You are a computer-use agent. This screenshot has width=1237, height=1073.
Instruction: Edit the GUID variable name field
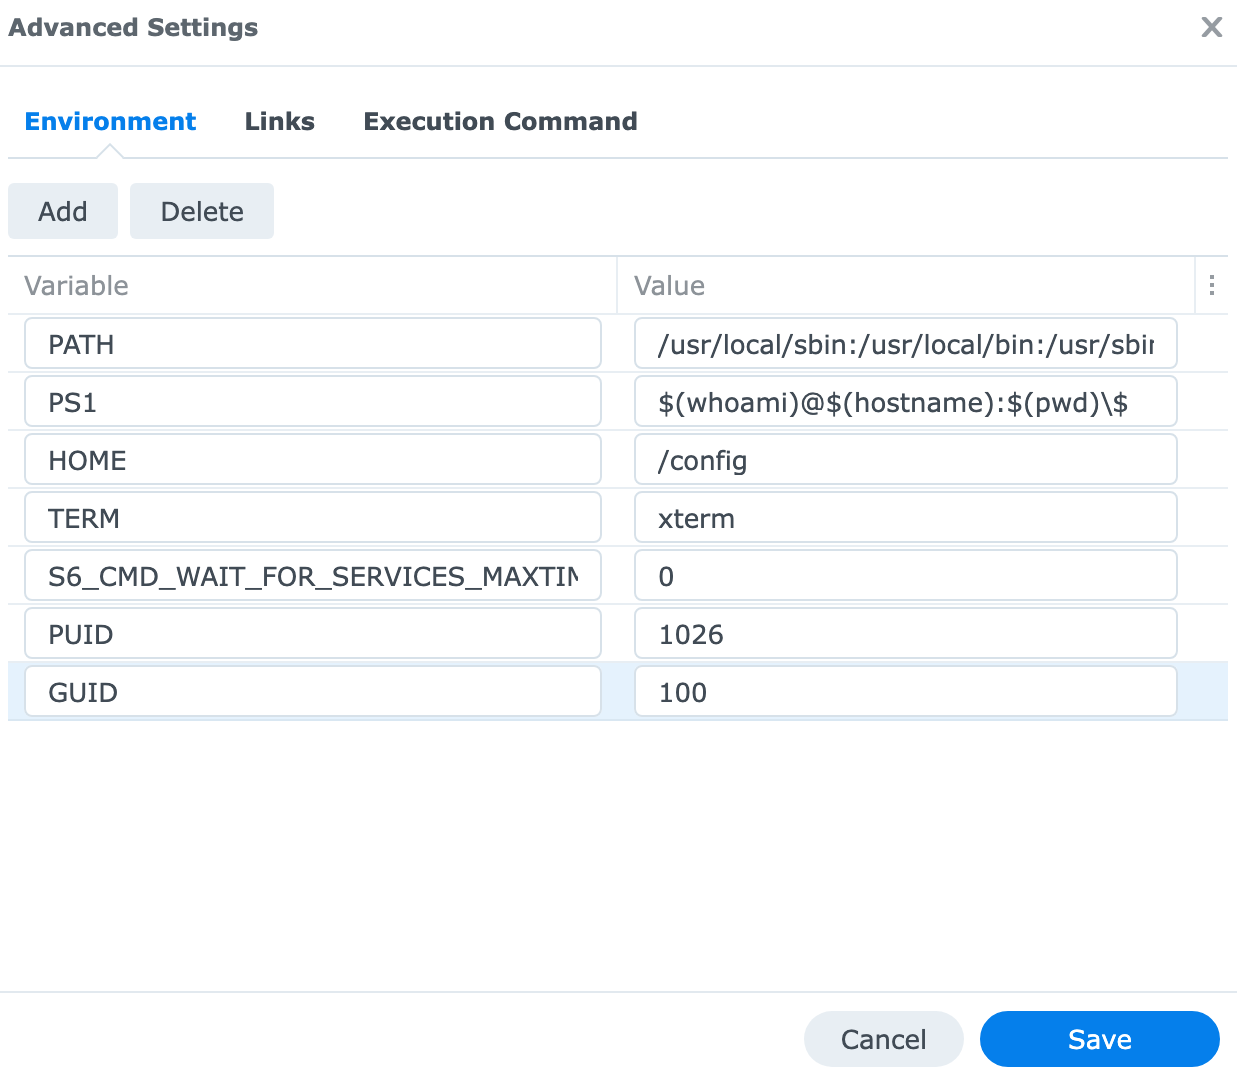coord(312,691)
